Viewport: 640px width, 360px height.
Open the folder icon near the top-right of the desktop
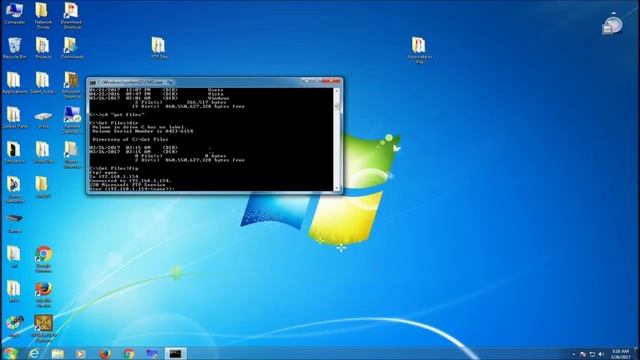click(419, 50)
